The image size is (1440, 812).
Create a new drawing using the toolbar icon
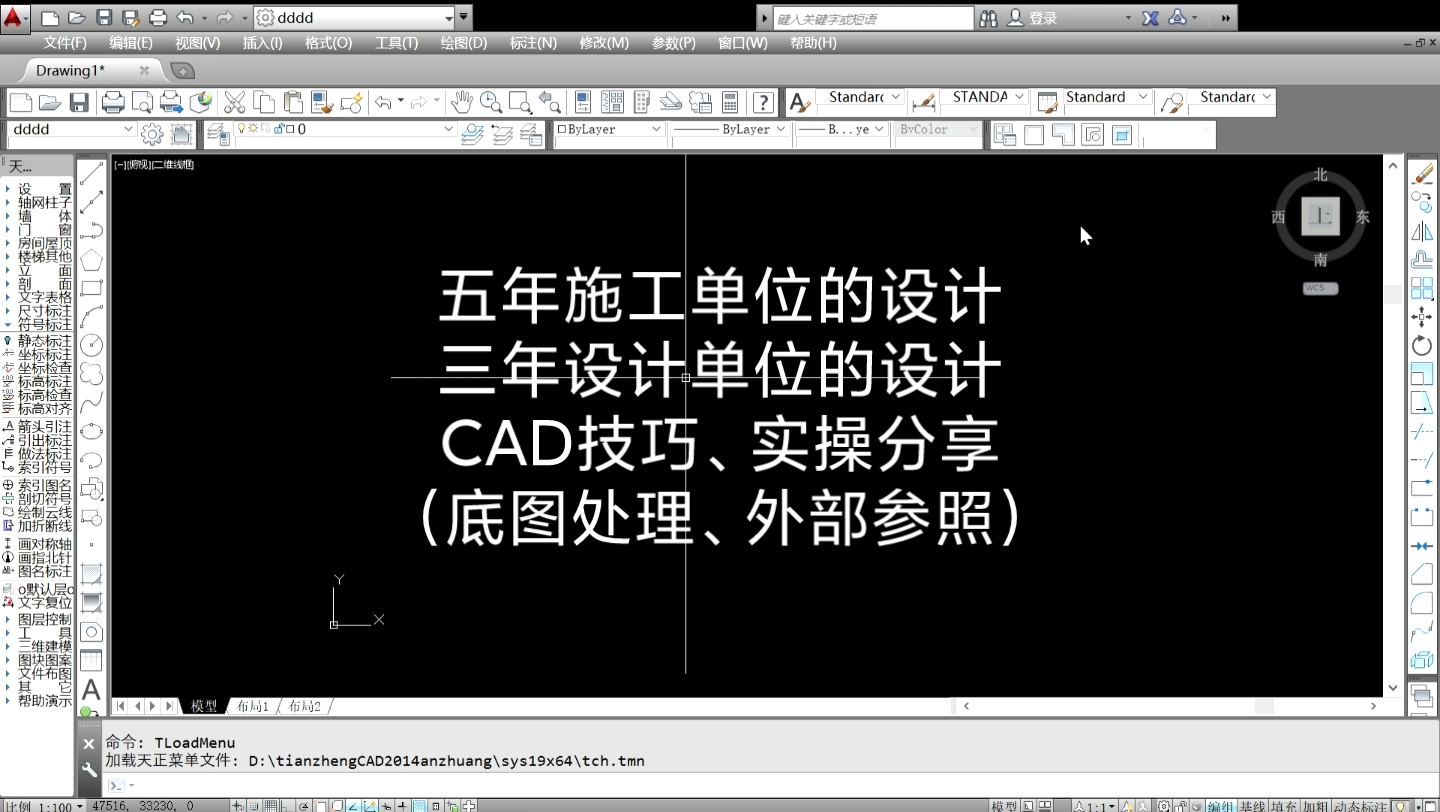pyautogui.click(x=21, y=102)
